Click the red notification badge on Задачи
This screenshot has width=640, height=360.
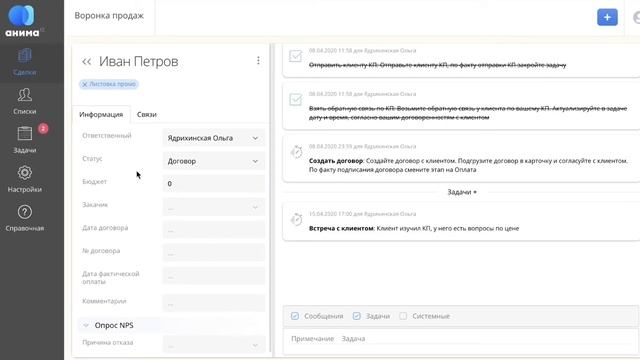(43, 129)
